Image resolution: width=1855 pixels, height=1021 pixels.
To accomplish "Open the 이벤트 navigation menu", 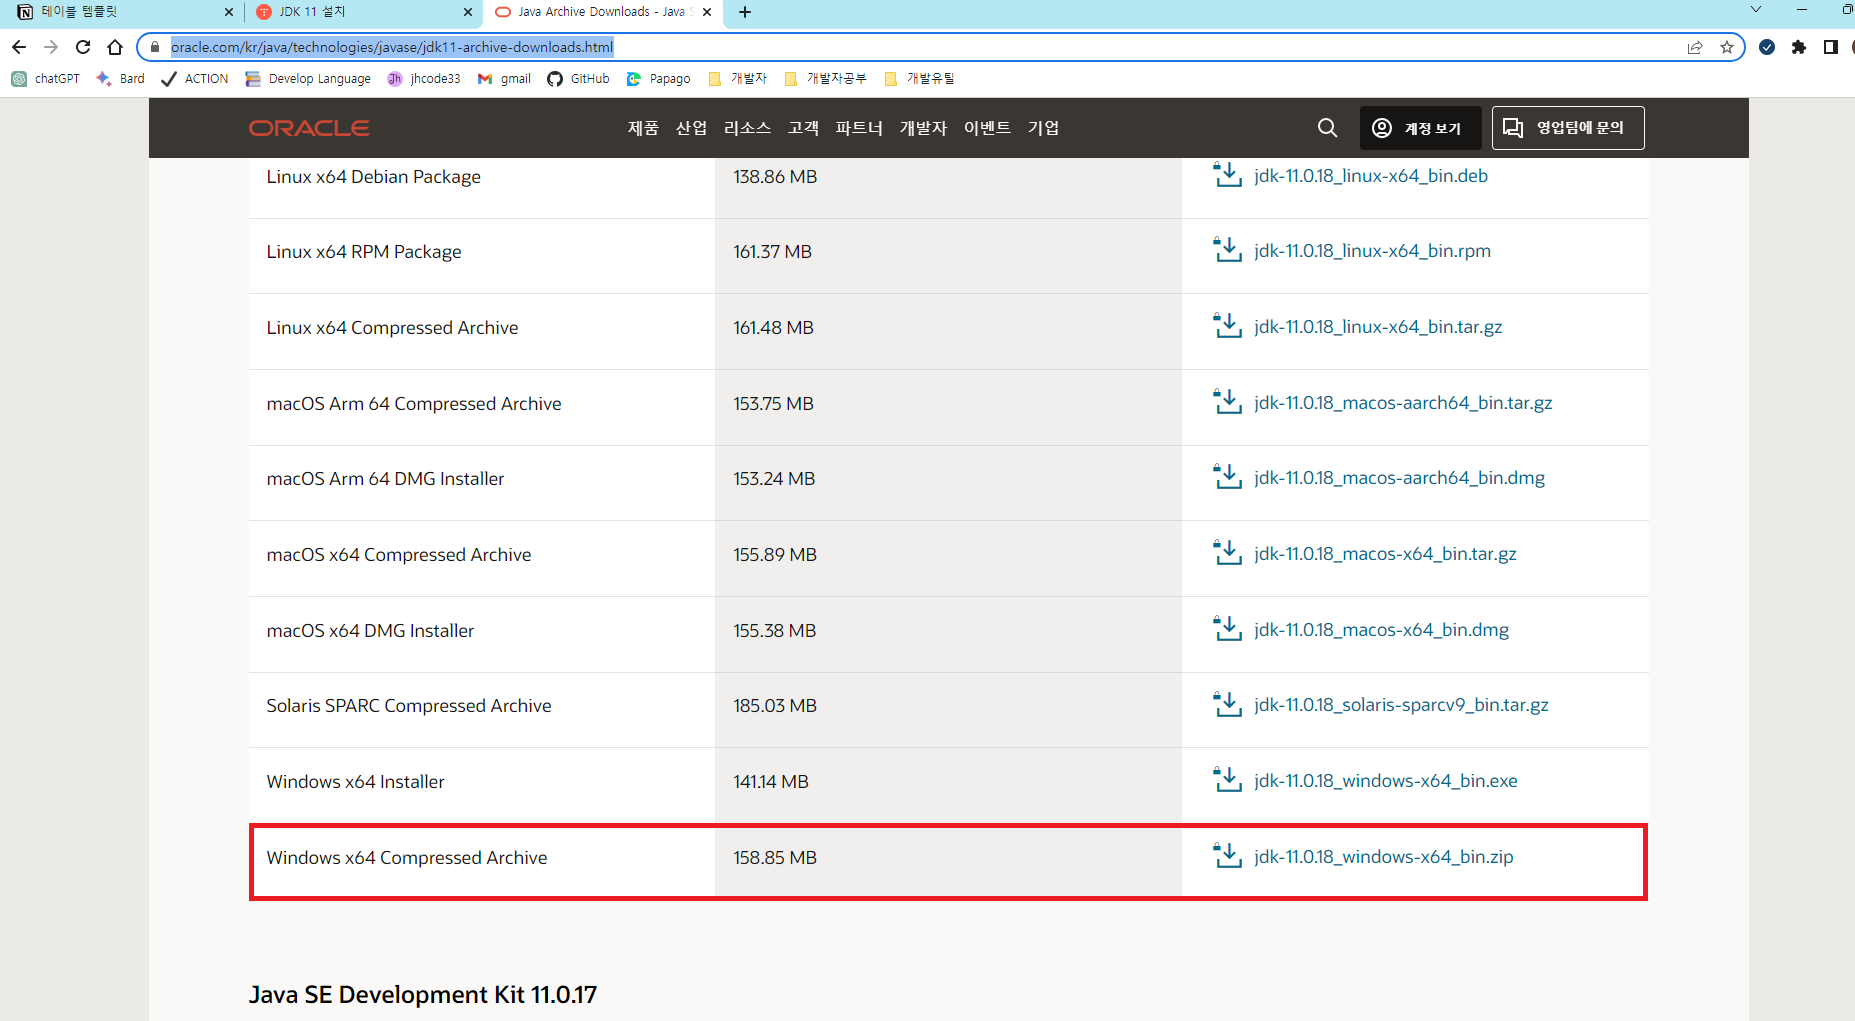I will 987,128.
